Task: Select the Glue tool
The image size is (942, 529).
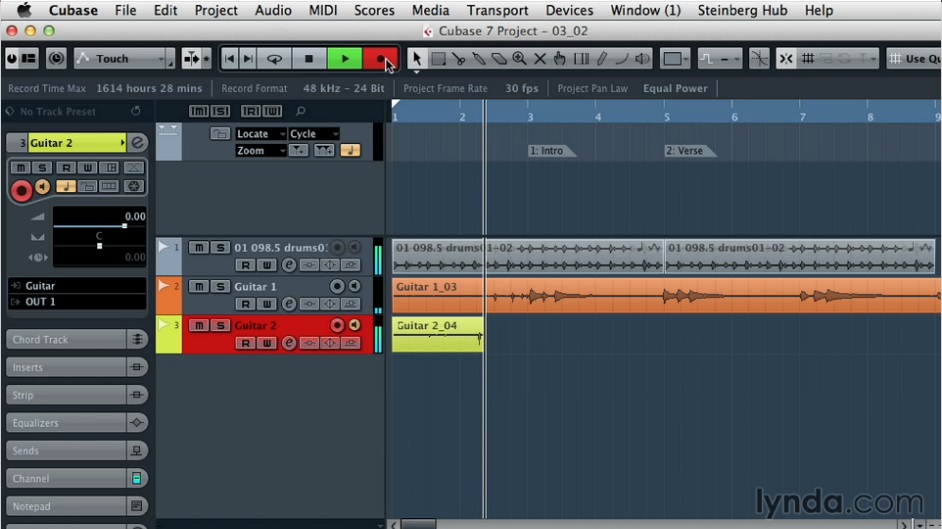Action: pyautogui.click(x=479, y=59)
